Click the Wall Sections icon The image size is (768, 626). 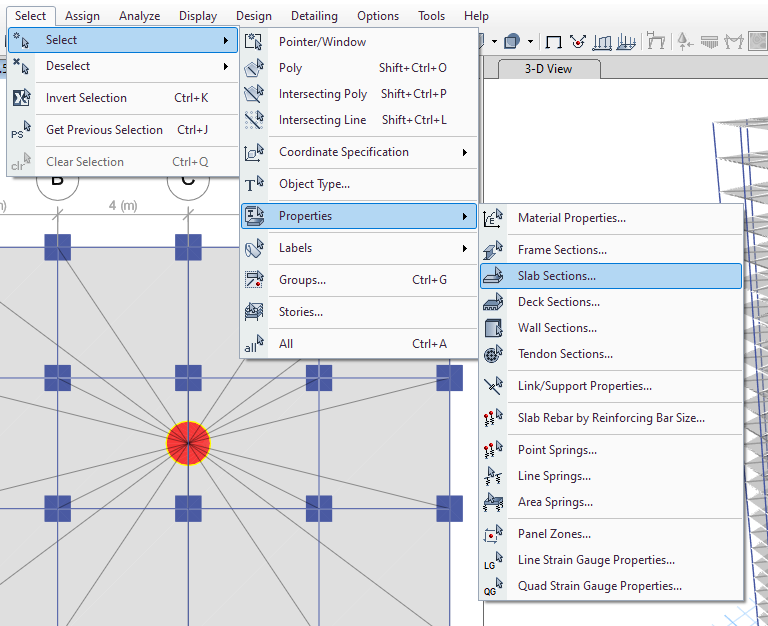pos(493,328)
